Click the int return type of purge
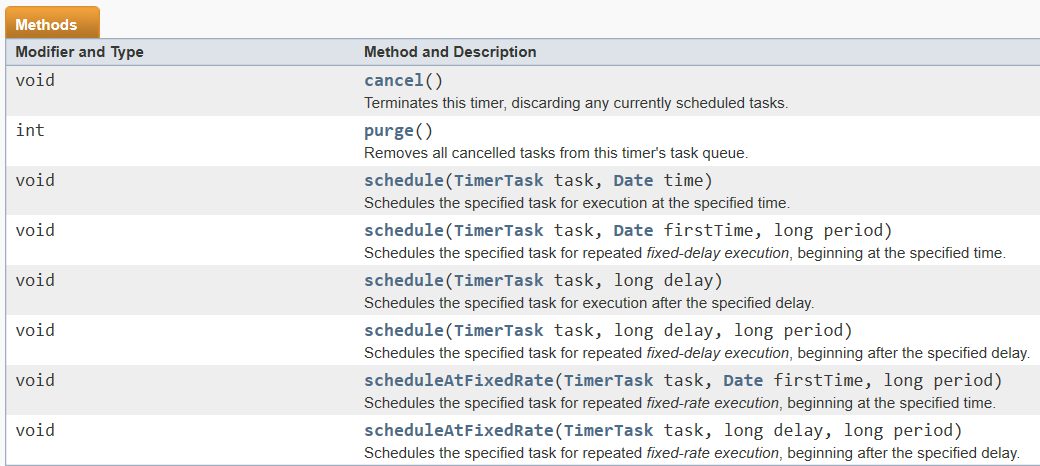Viewport: 1040px width, 466px height. click(x=30, y=131)
